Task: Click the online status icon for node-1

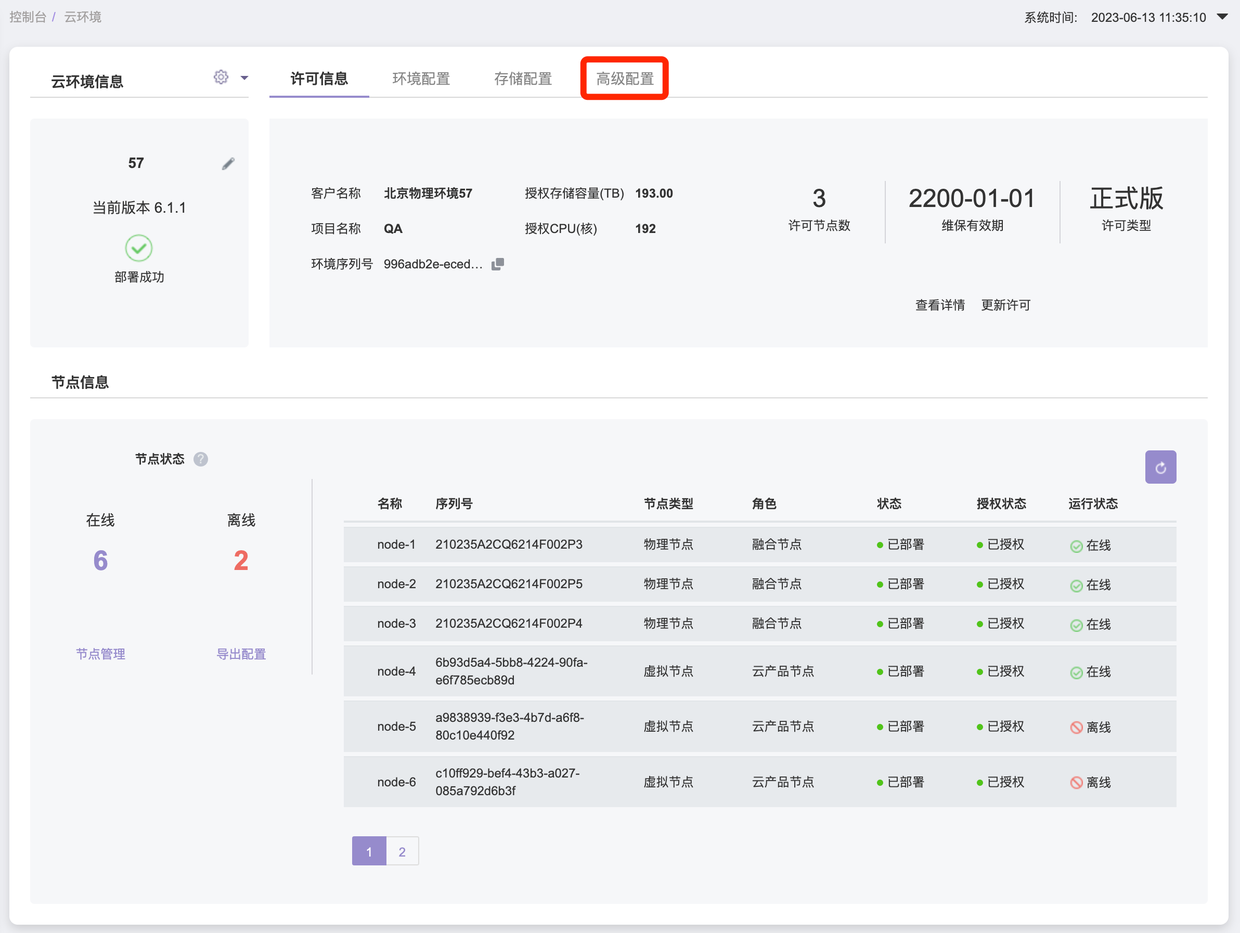Action: tap(1076, 546)
